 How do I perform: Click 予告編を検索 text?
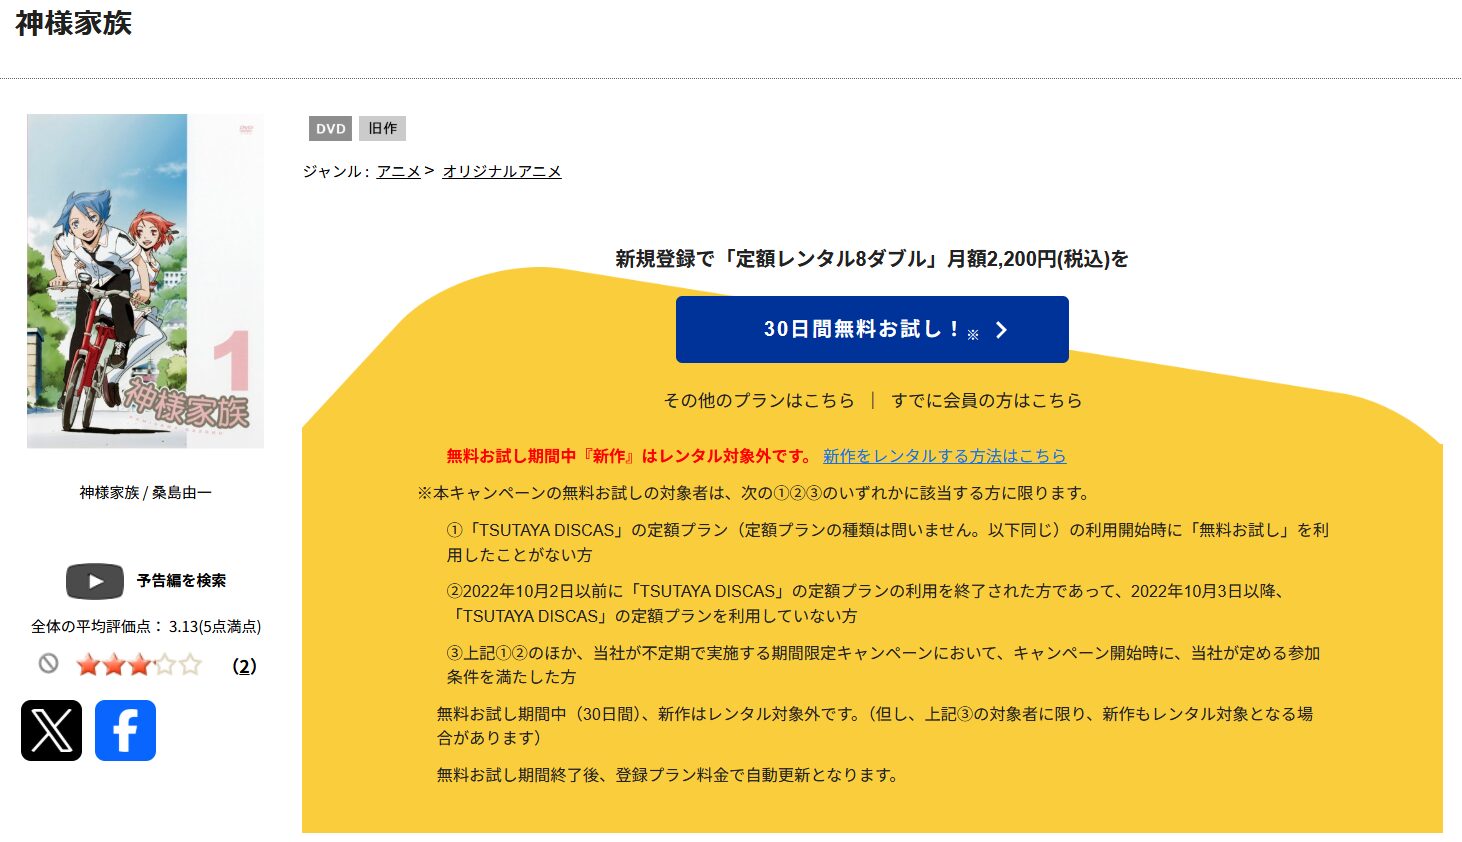tap(181, 580)
